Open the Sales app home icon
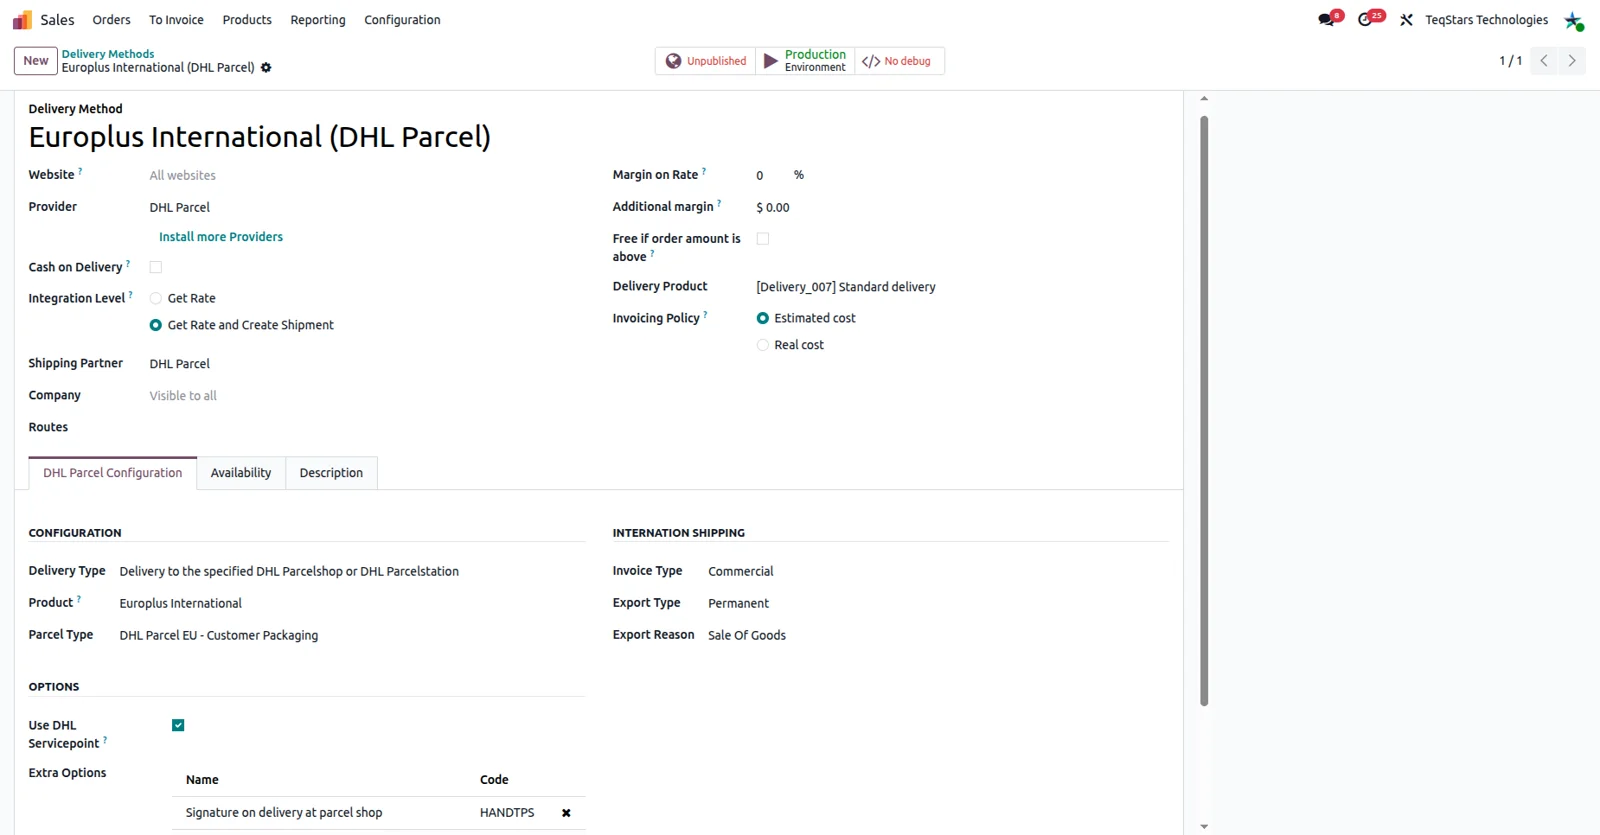 click(22, 20)
